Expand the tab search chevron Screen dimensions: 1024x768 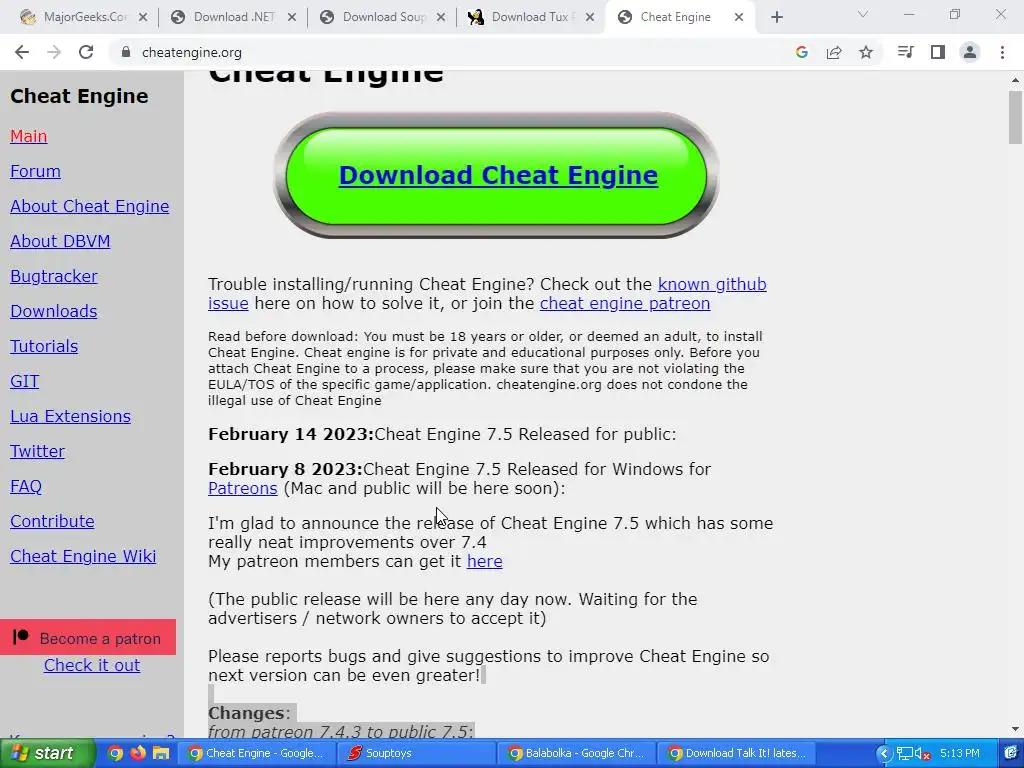pos(862,14)
